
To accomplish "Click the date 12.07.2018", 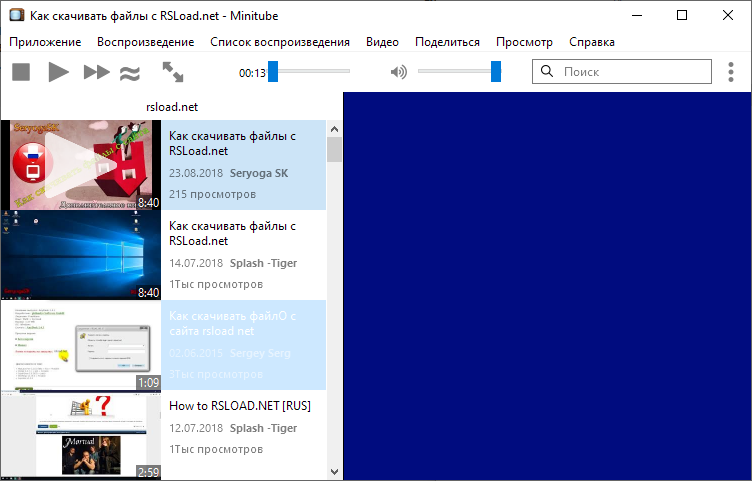I will [196, 428].
